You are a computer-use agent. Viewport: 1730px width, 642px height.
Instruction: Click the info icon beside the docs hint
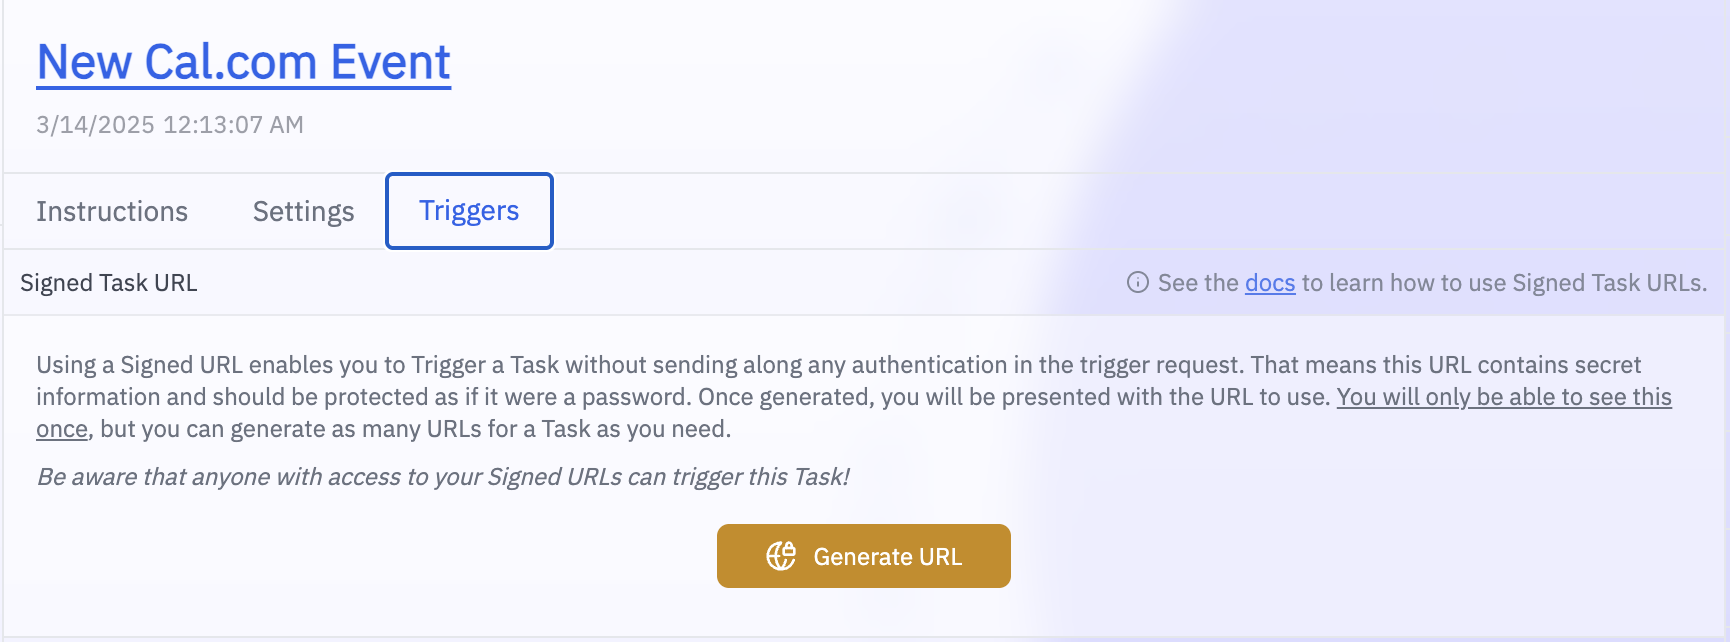[x=1137, y=283]
